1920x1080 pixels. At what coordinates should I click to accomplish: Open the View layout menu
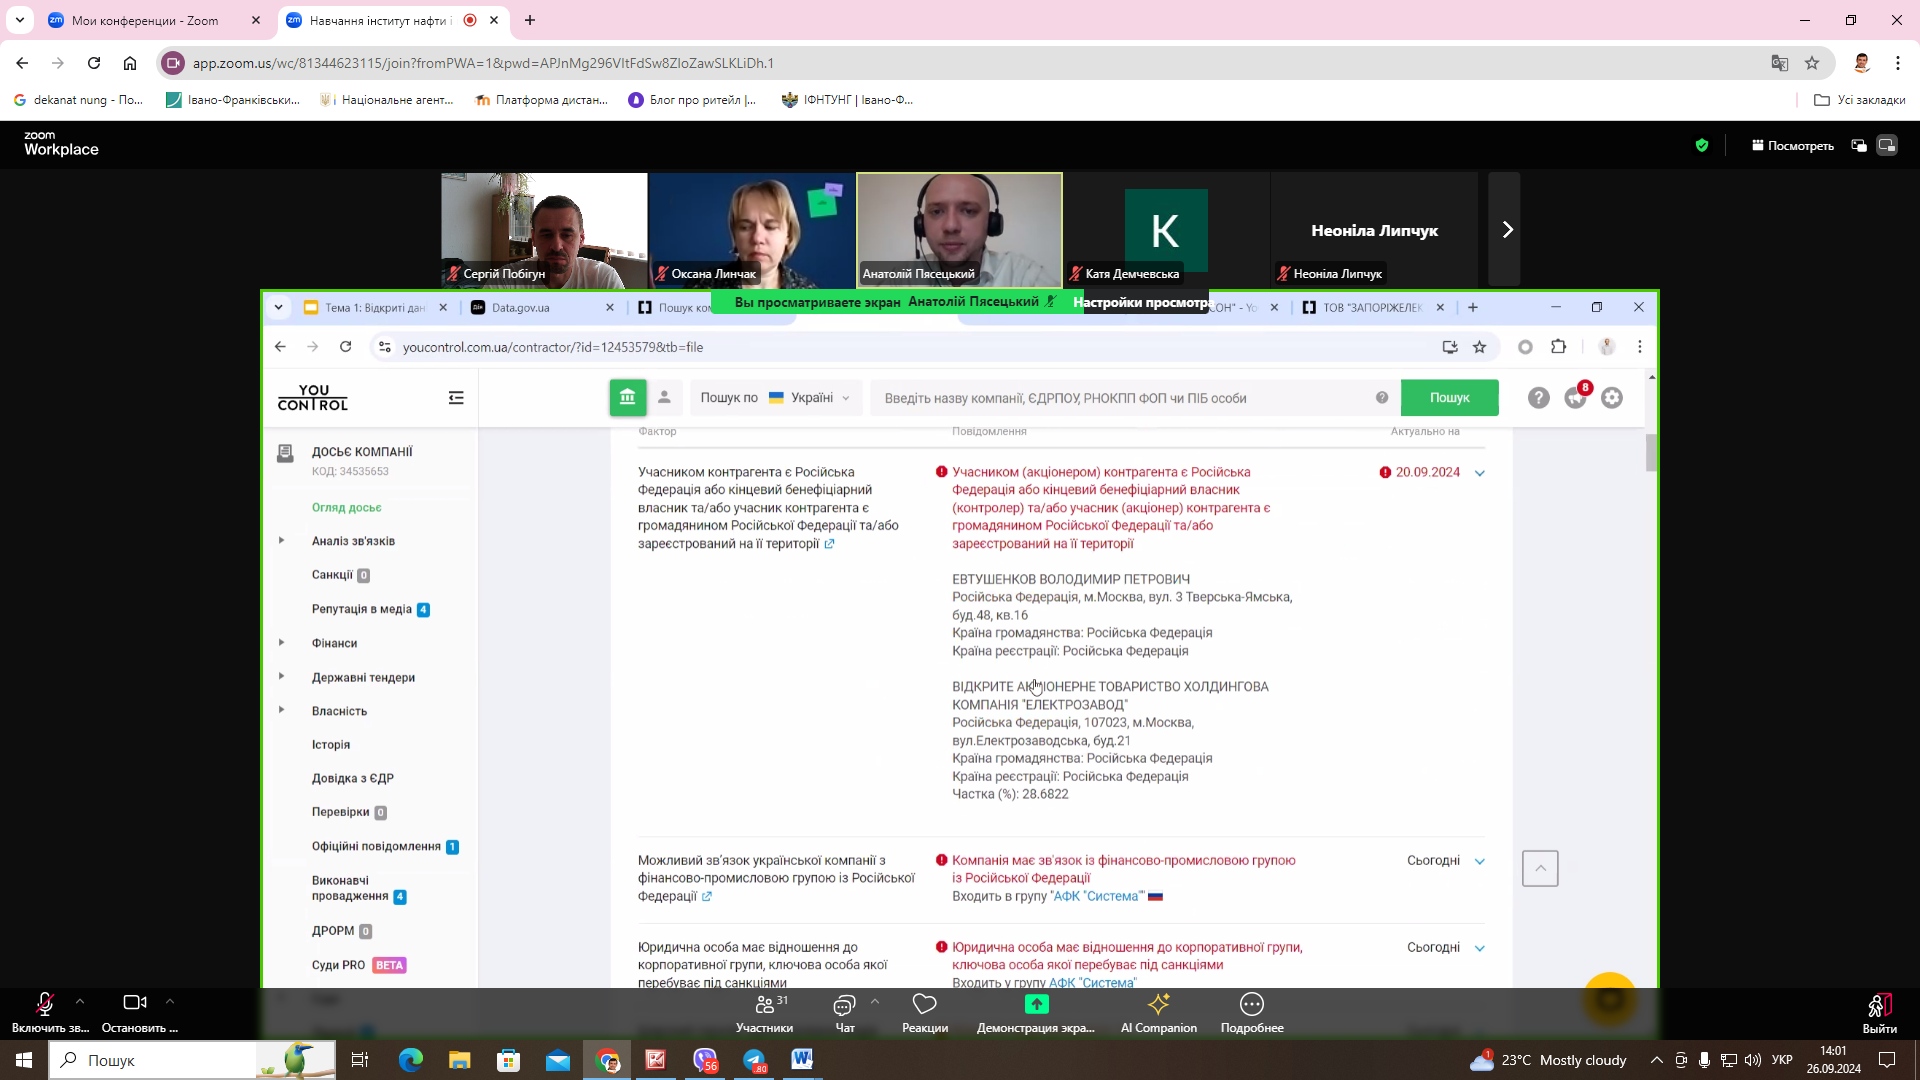click(x=1792, y=146)
